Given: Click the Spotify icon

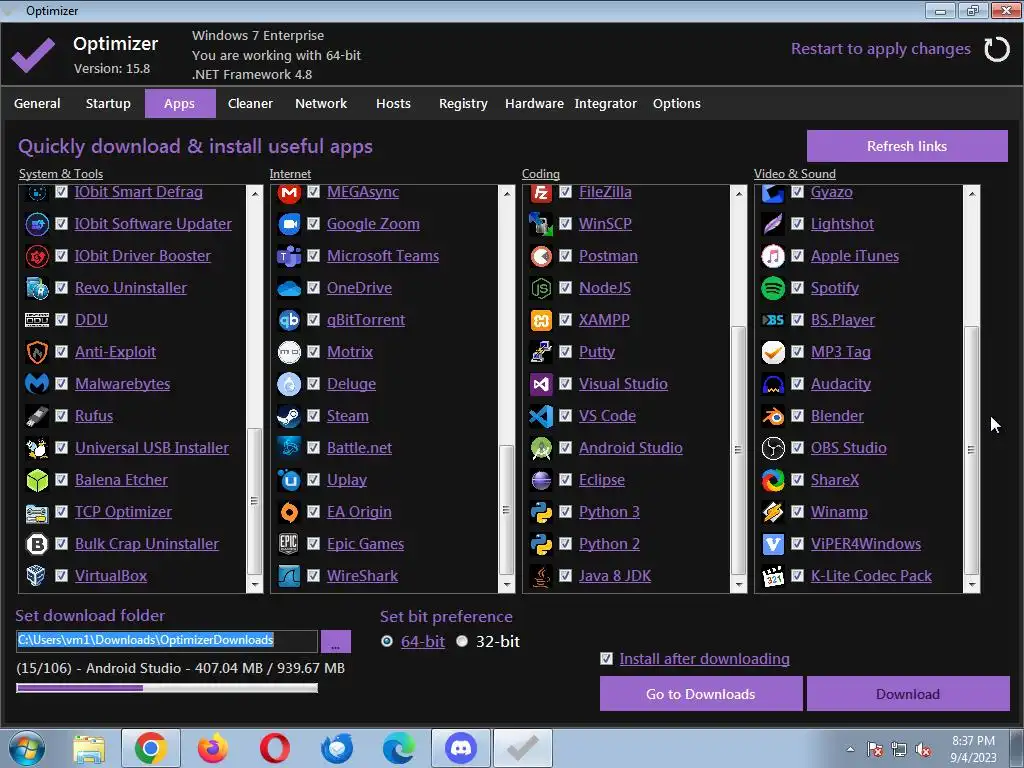Looking at the screenshot, I should [773, 287].
